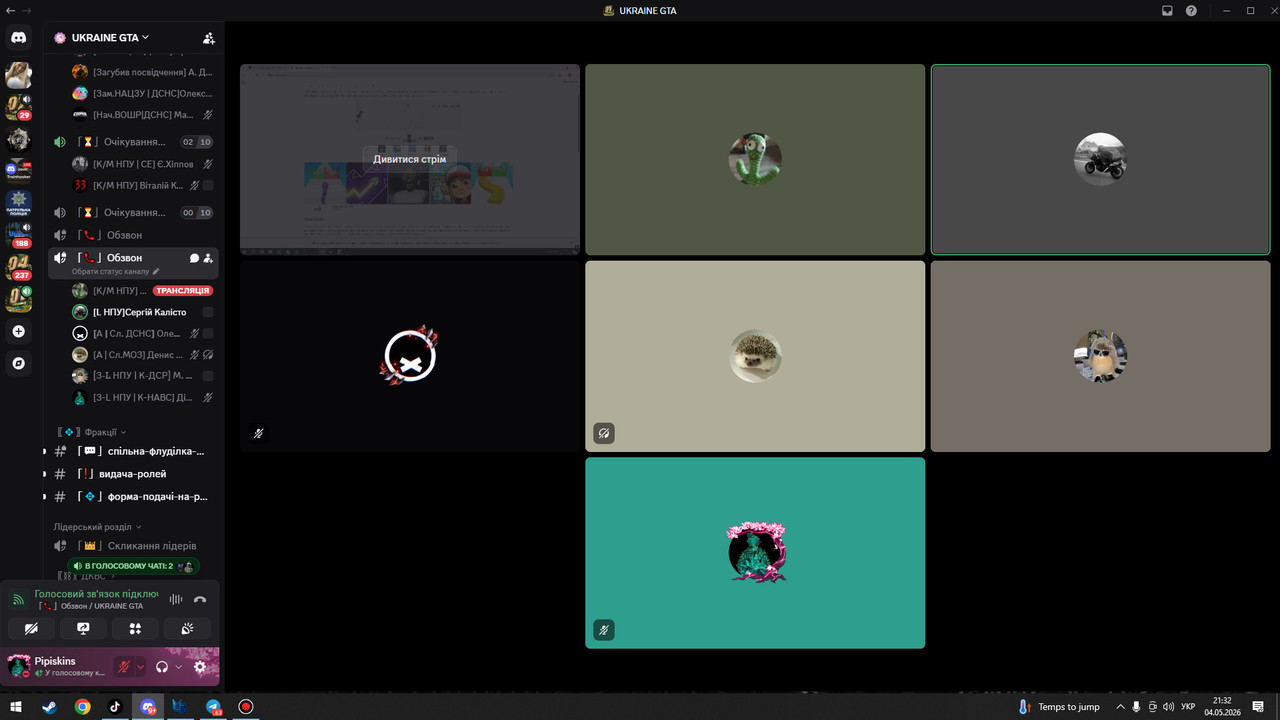The width and height of the screenshot is (1280, 720).
Task: Join the second Очікування voice channel 00/10
Action: point(133,212)
